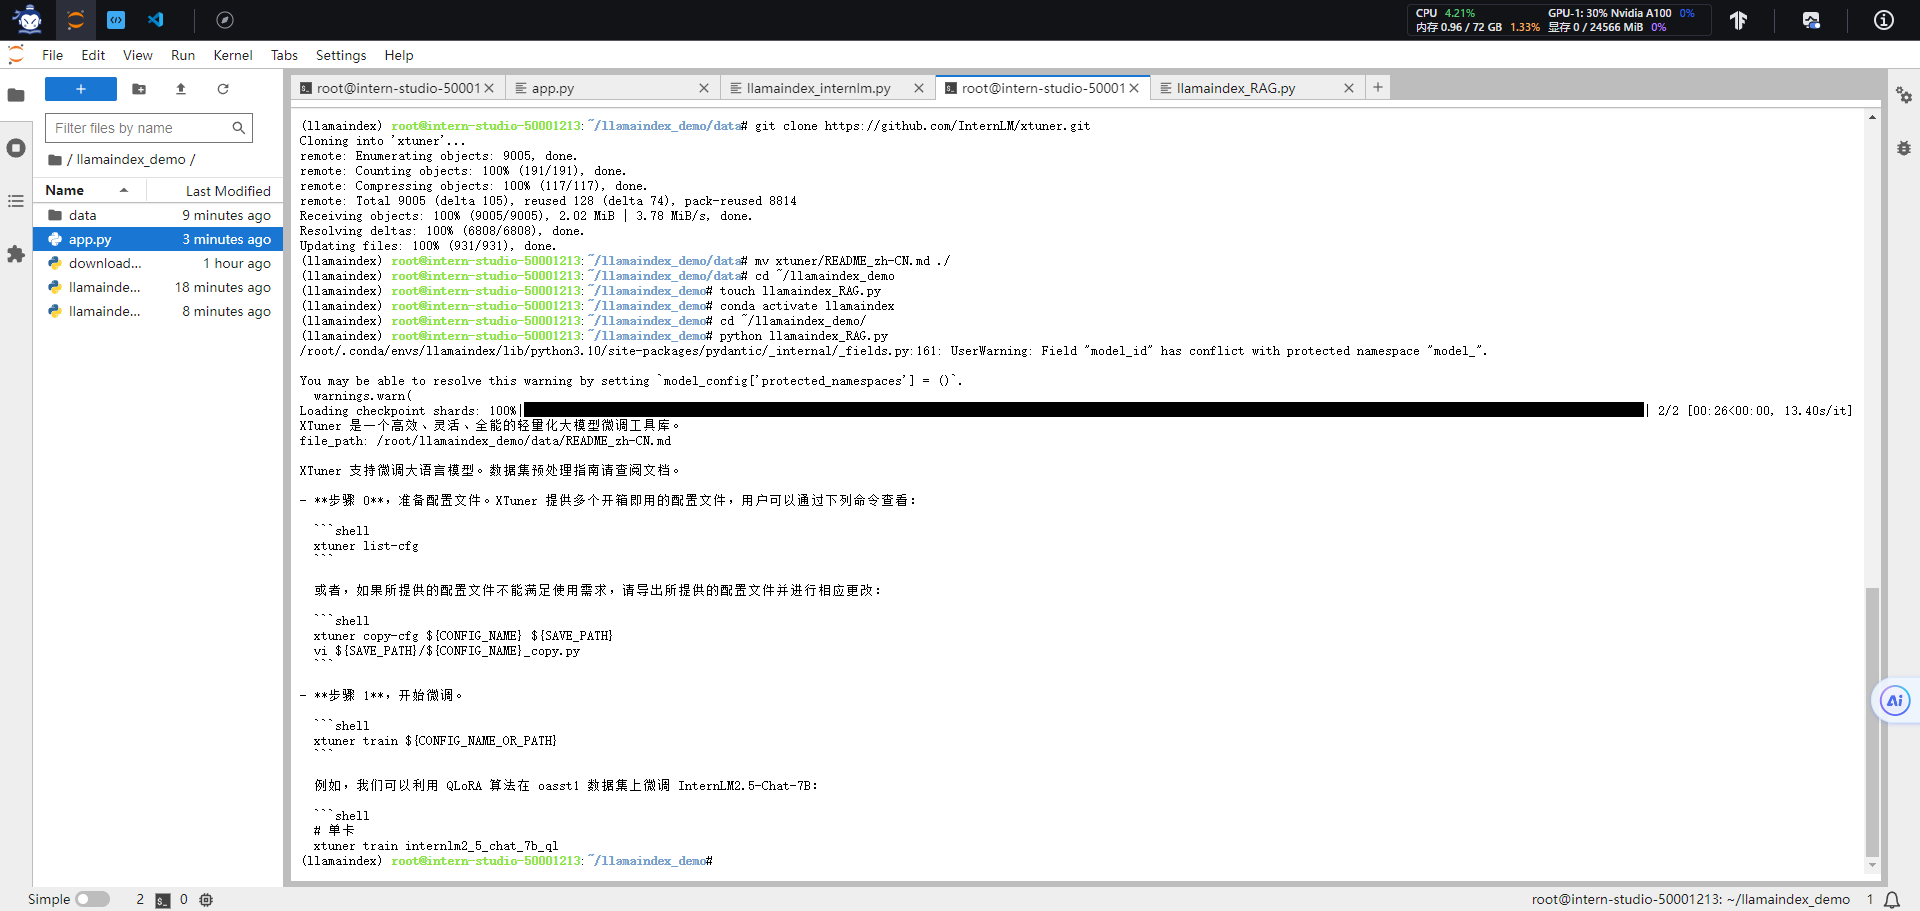The height and width of the screenshot is (911, 1920).
Task: Open the resource monitor toggle icon
Action: 1811,20
